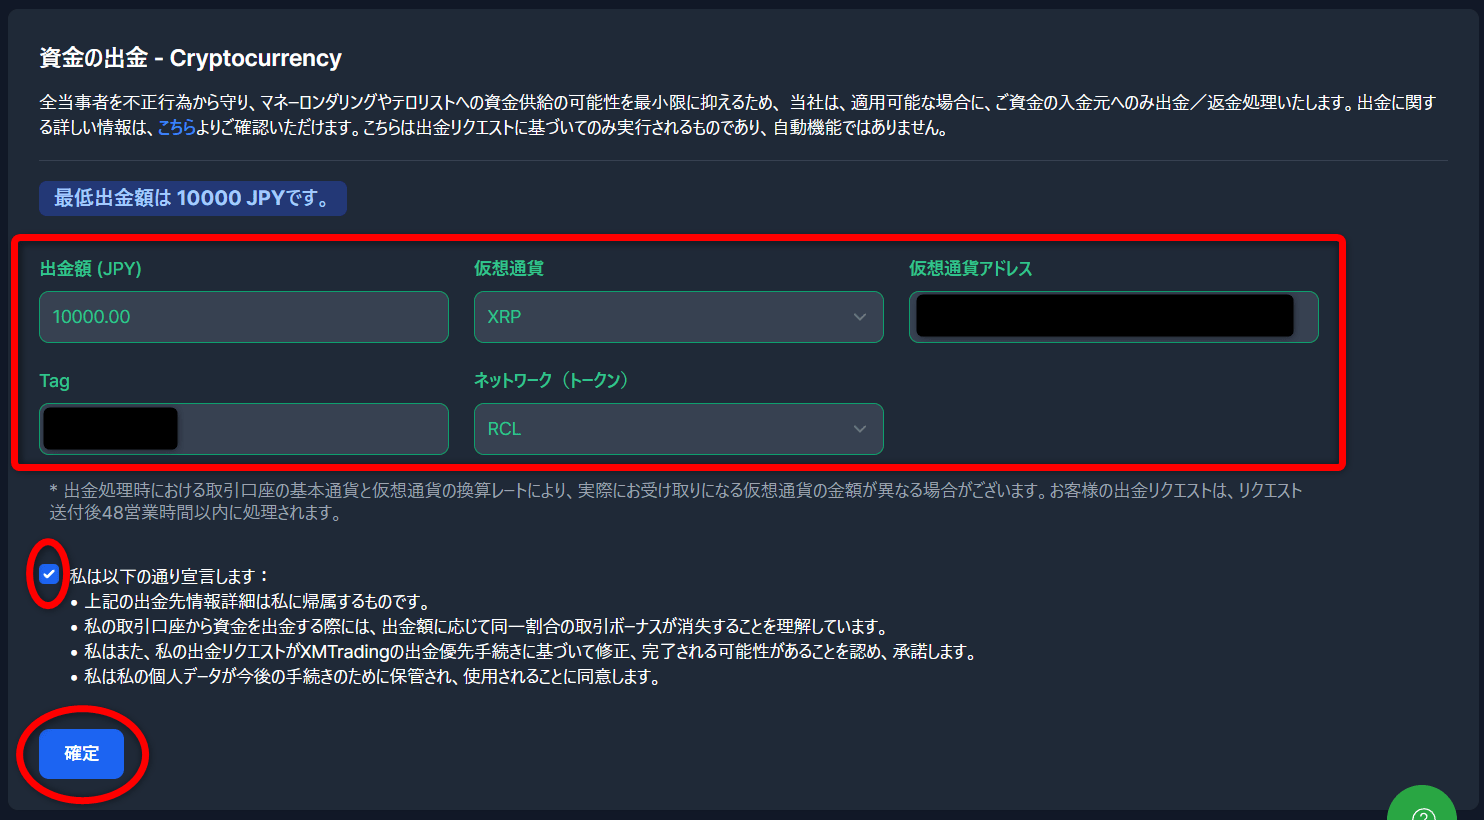Image resolution: width=1484 pixels, height=820 pixels.
Task: Click into the Tag input field
Action: click(244, 429)
